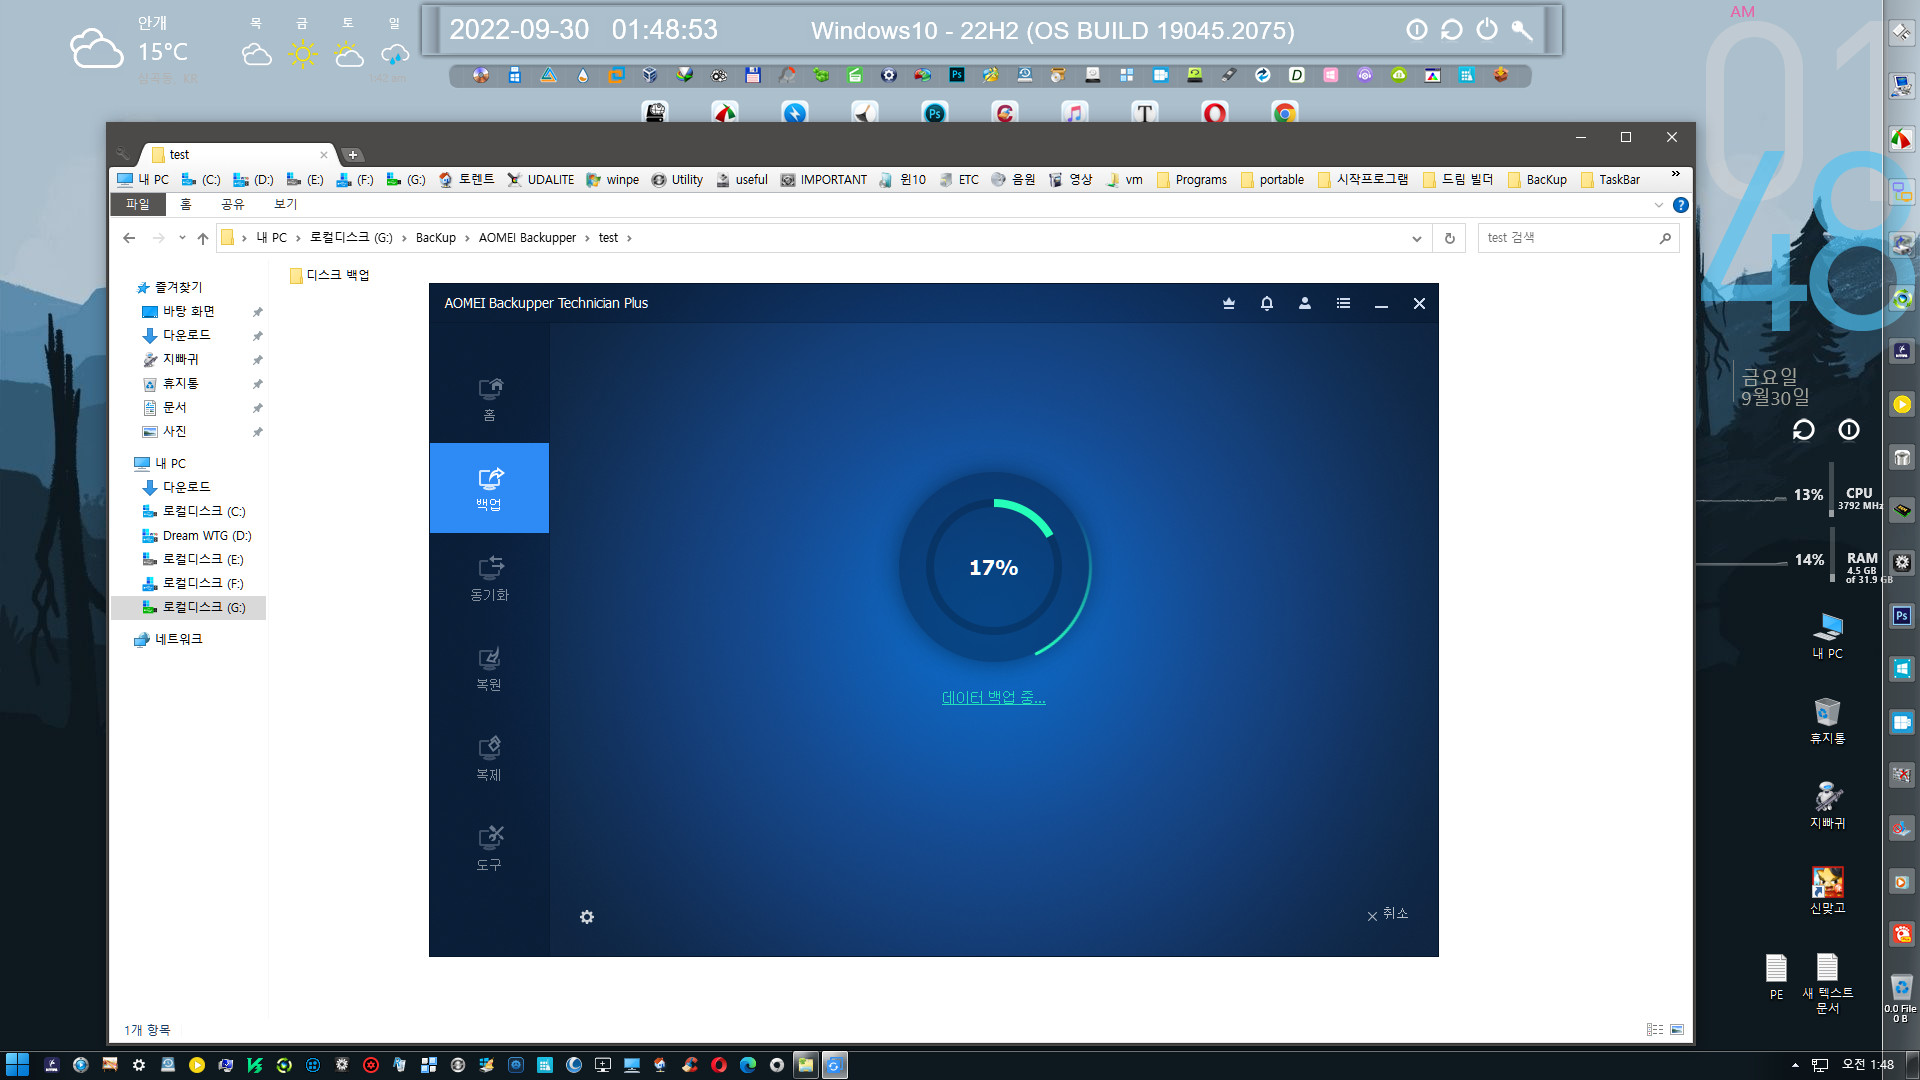Open the Share ribbon tab in Explorer
The height and width of the screenshot is (1080, 1920).
point(232,204)
